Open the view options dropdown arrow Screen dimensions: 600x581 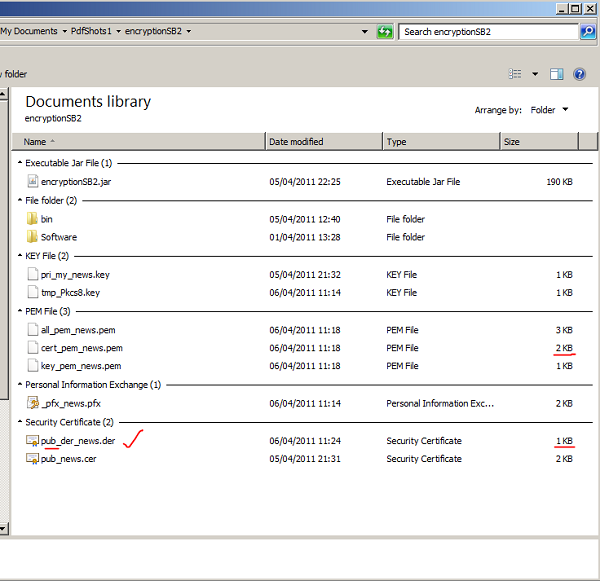(x=535, y=74)
